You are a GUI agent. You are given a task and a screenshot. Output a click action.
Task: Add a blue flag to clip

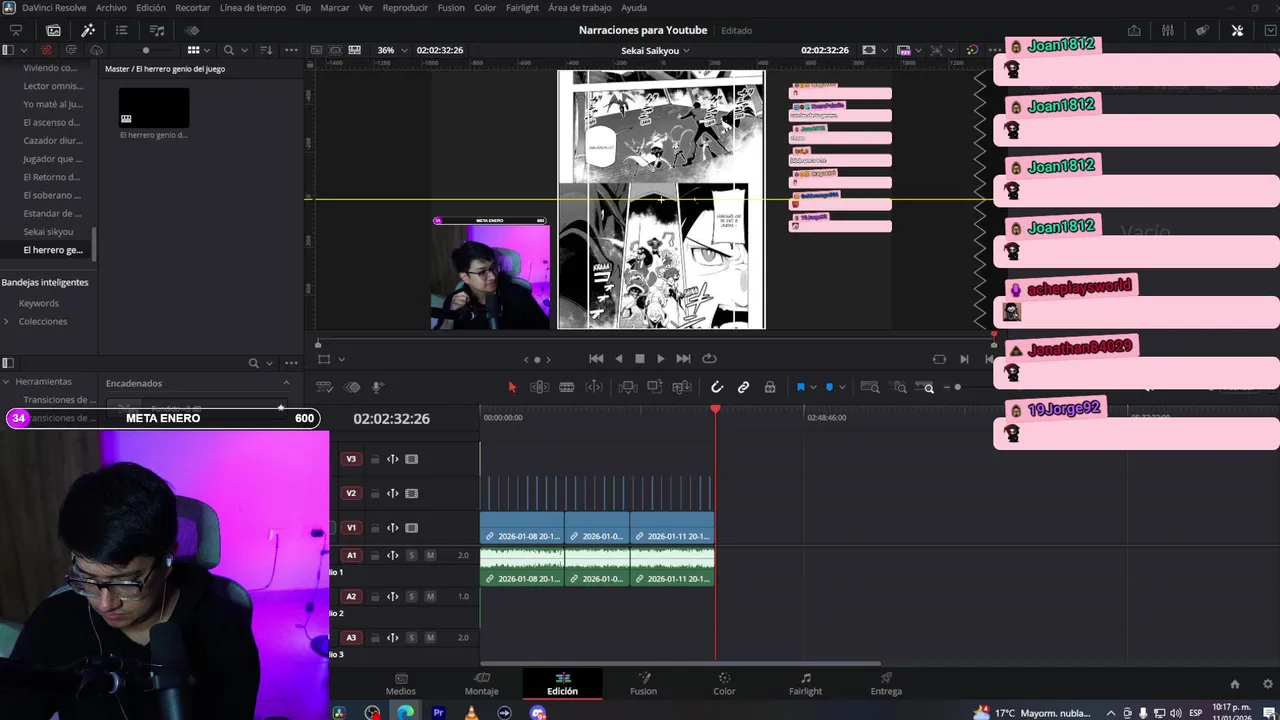click(800, 387)
